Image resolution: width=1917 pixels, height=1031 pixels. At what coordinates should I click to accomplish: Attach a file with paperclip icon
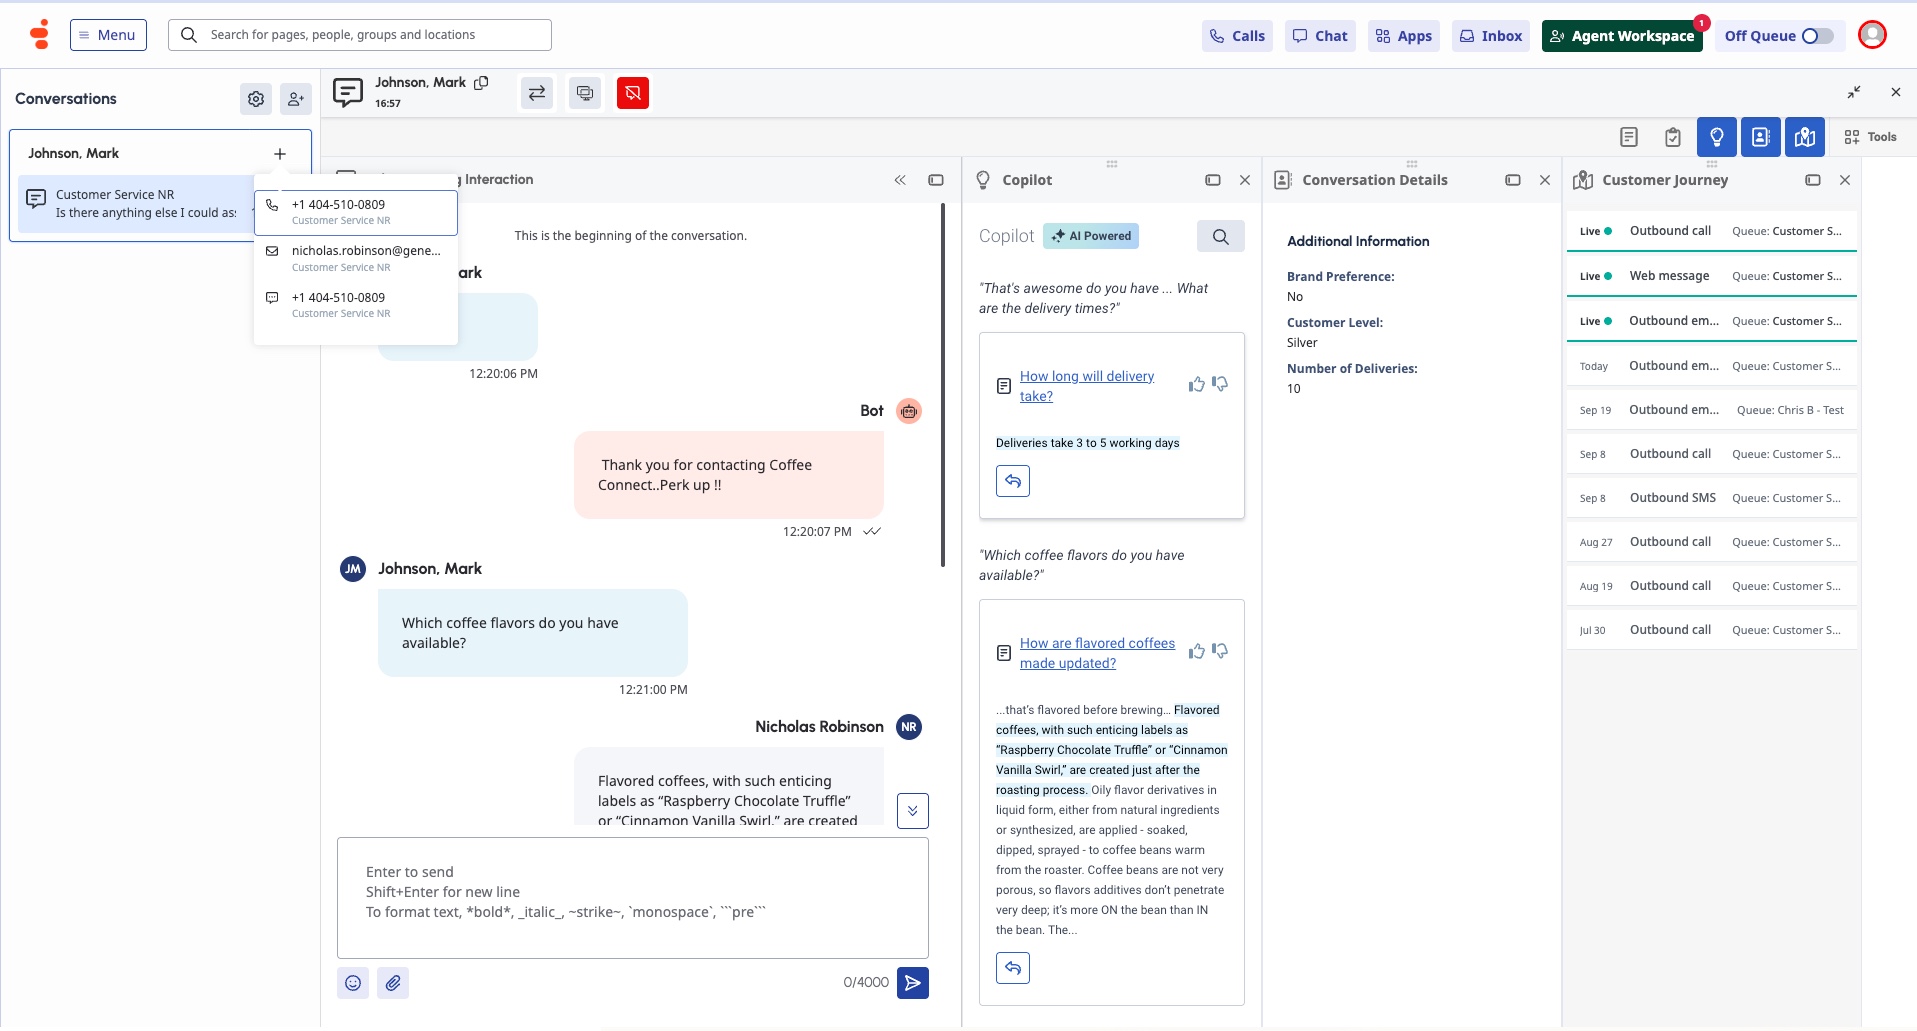pos(393,983)
